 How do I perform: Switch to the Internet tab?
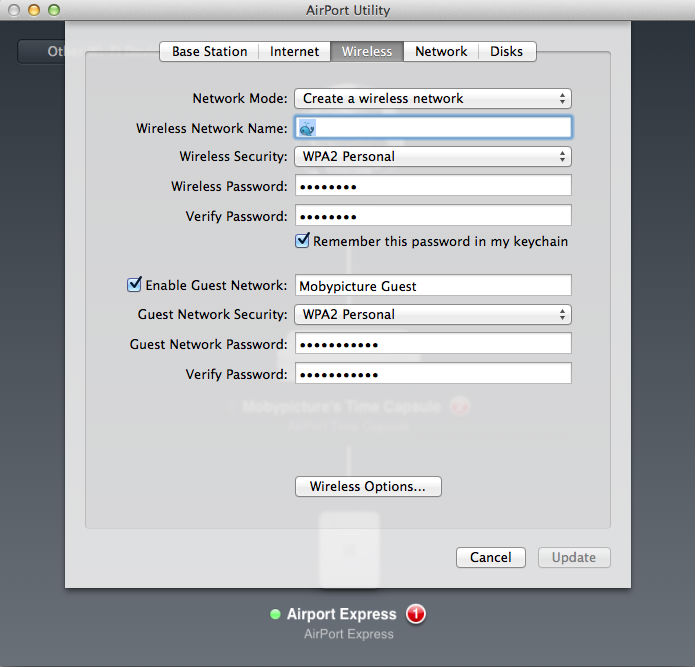point(295,52)
